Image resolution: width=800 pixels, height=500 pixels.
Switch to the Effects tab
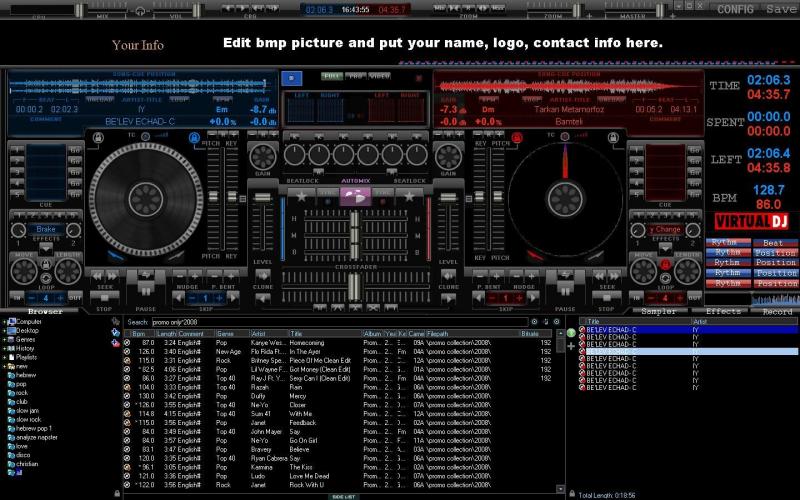pyautogui.click(x=723, y=311)
